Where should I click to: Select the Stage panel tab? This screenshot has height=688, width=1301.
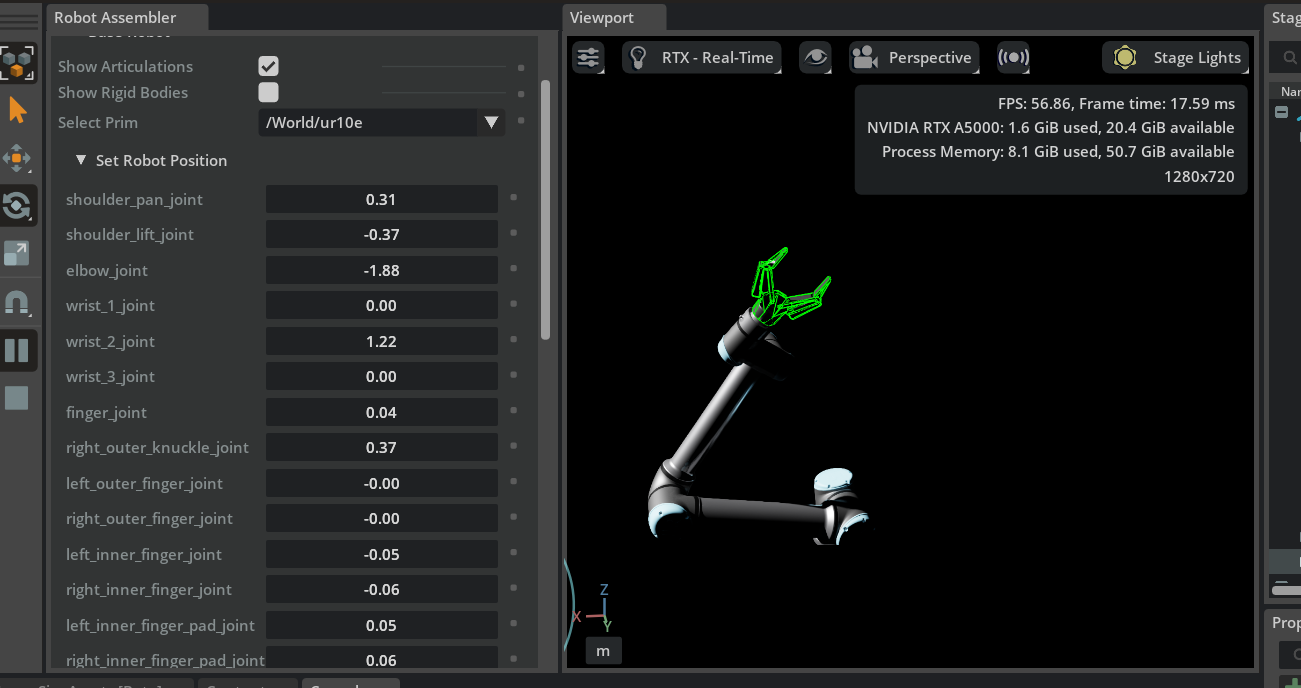1284,18
